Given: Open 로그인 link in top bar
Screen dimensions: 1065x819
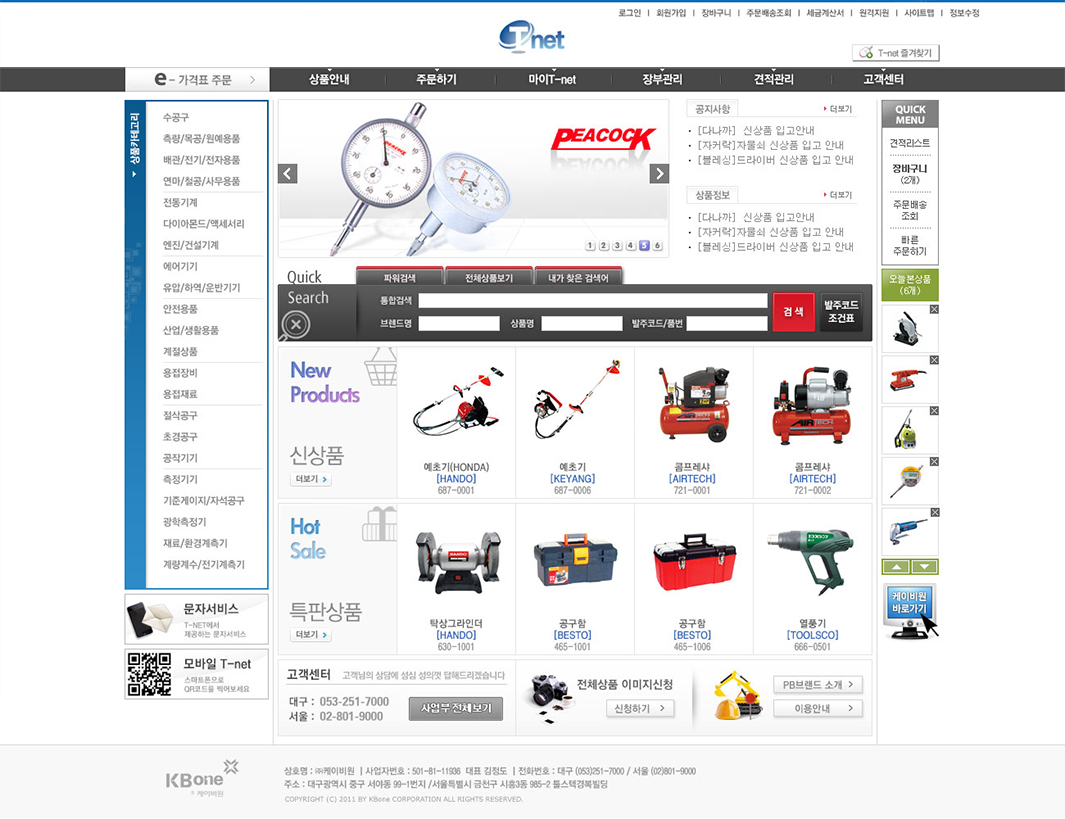Looking at the screenshot, I should coord(629,13).
